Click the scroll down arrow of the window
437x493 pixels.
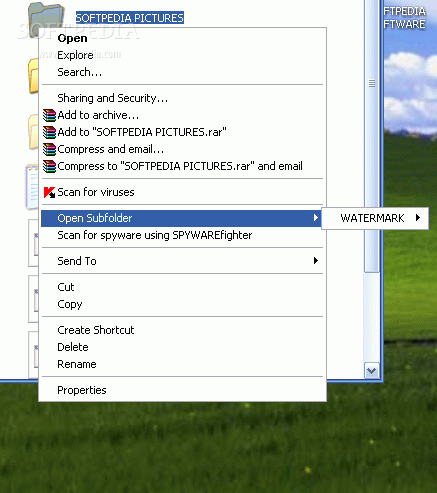pyautogui.click(x=372, y=371)
